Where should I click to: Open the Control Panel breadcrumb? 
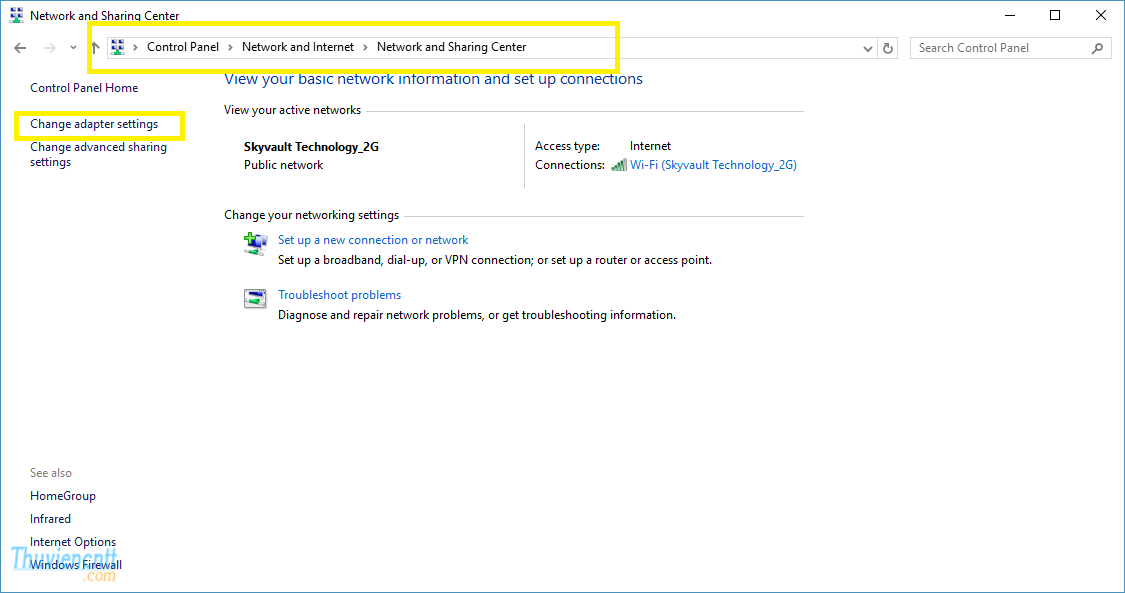[x=183, y=47]
